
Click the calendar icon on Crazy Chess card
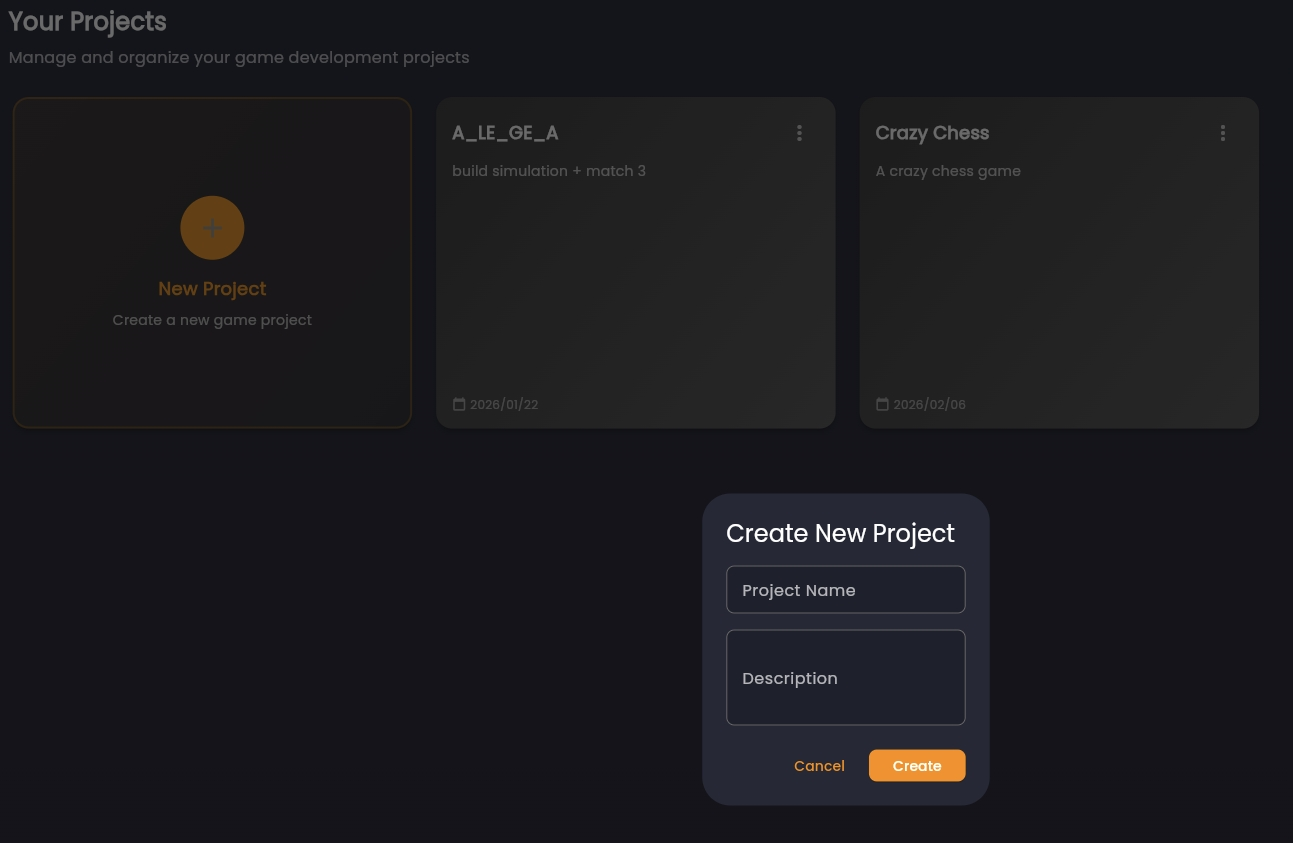tap(883, 403)
